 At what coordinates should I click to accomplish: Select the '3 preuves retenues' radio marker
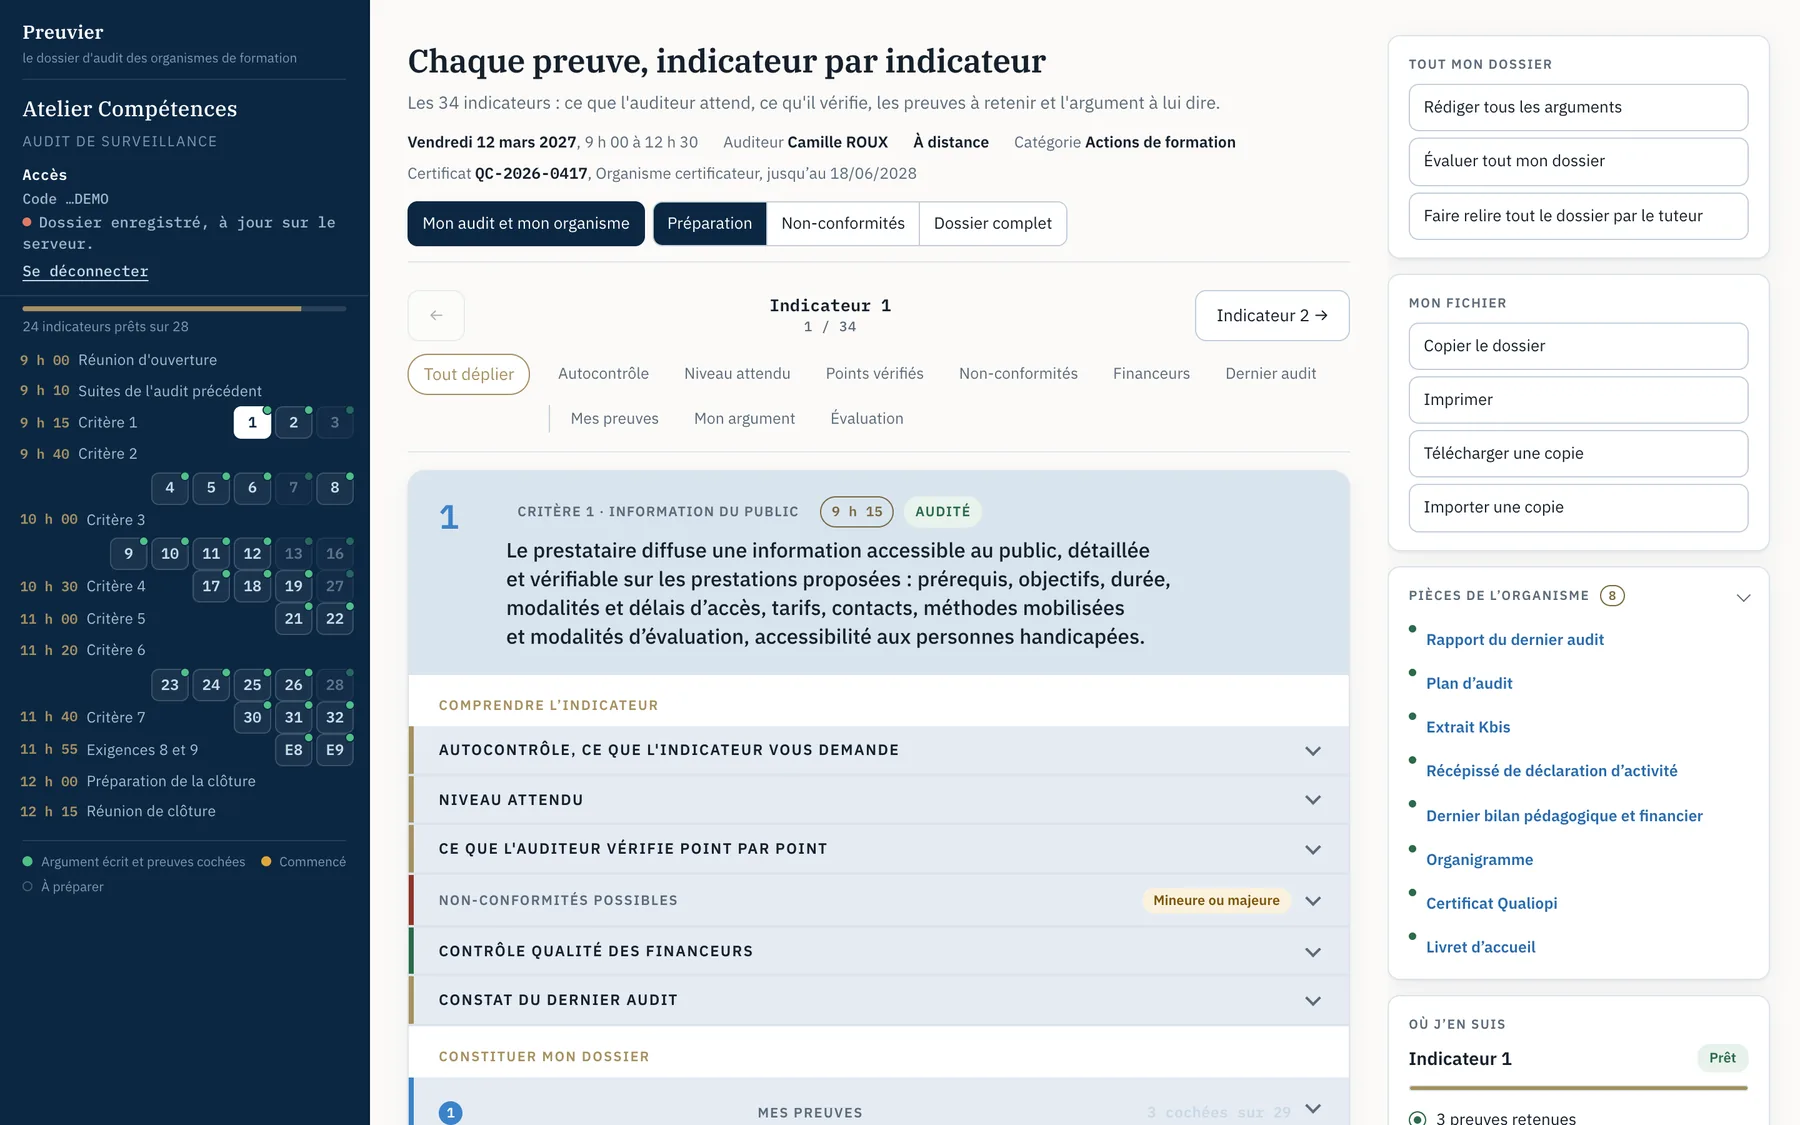tap(1418, 1118)
